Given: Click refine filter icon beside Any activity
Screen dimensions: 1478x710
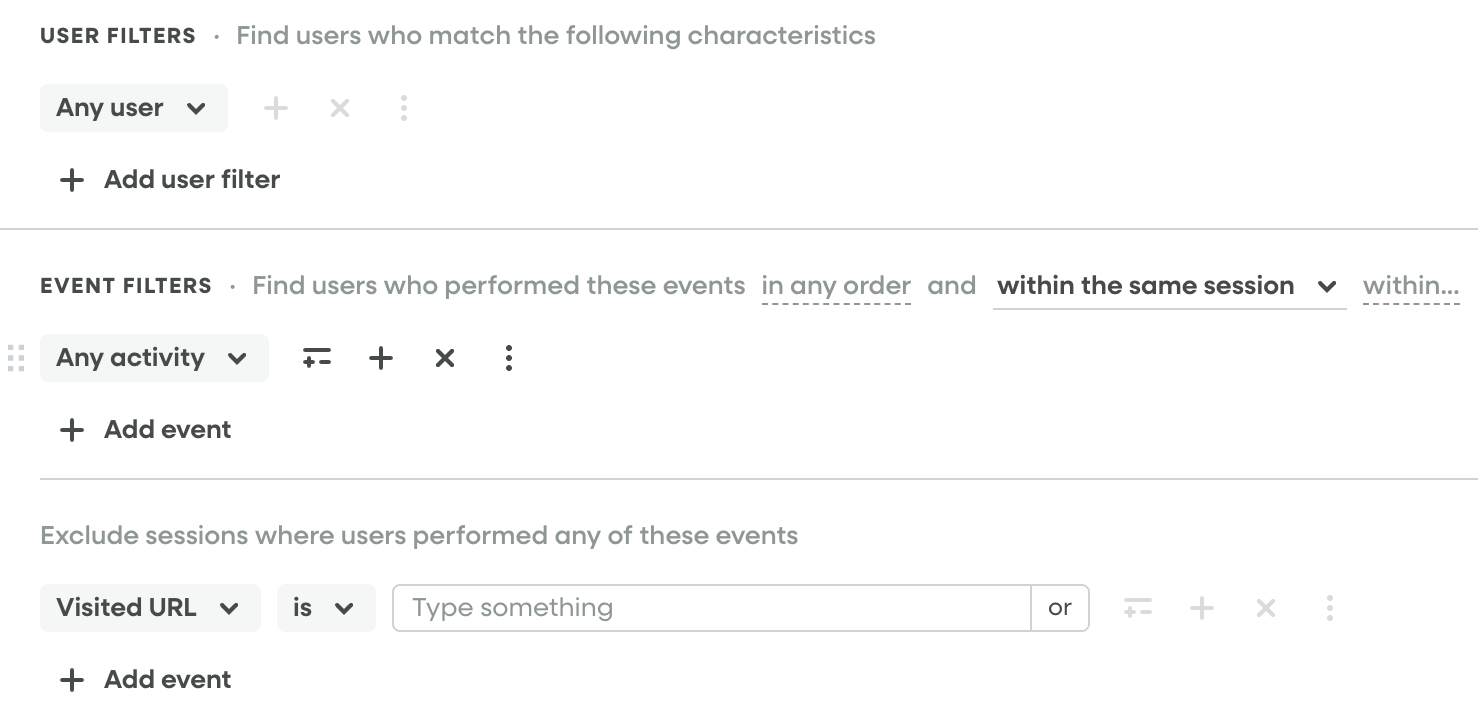Looking at the screenshot, I should click(x=317, y=358).
